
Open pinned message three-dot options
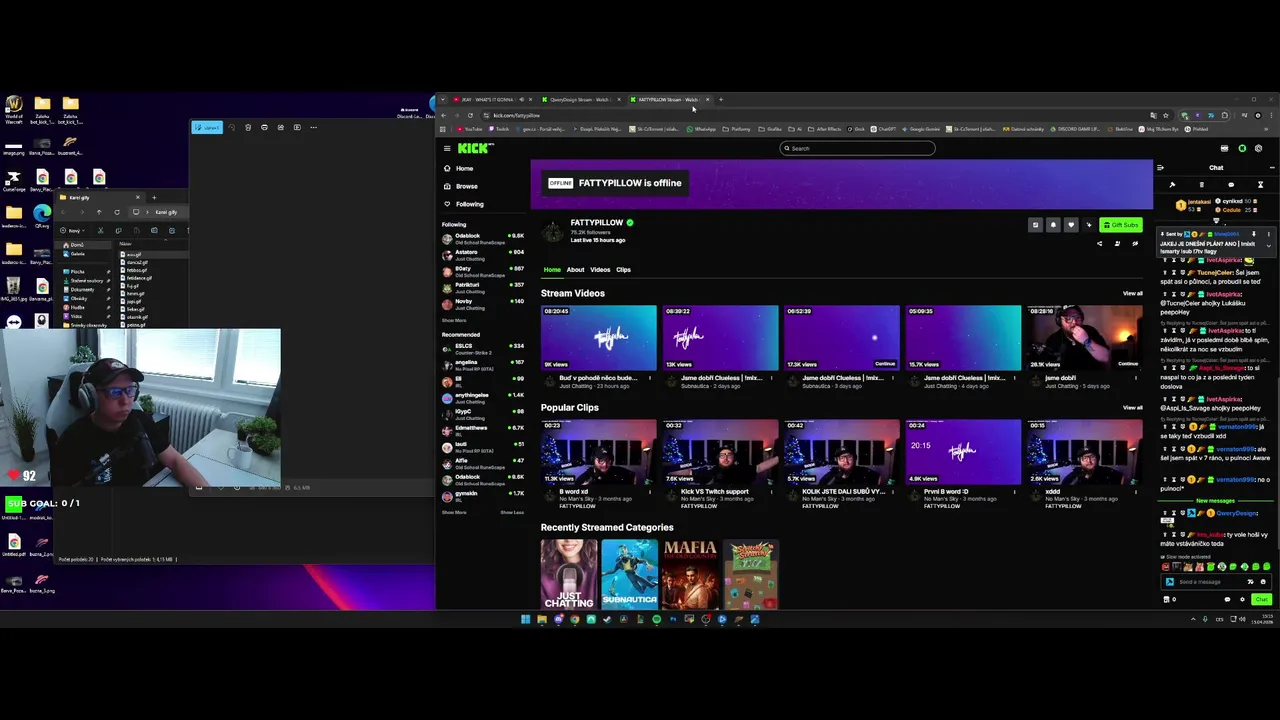[x=1268, y=234]
